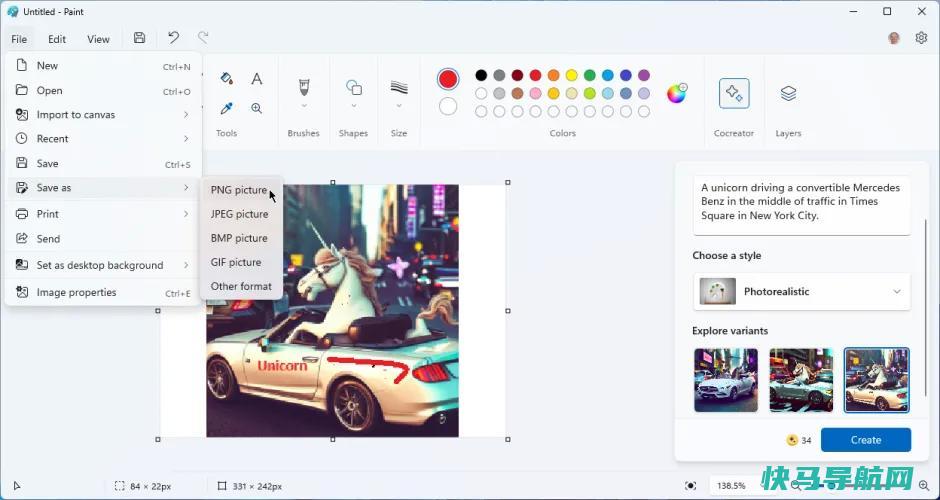Image resolution: width=940 pixels, height=500 pixels.
Task: Expand the Size dropdown chevron
Action: (x=399, y=106)
